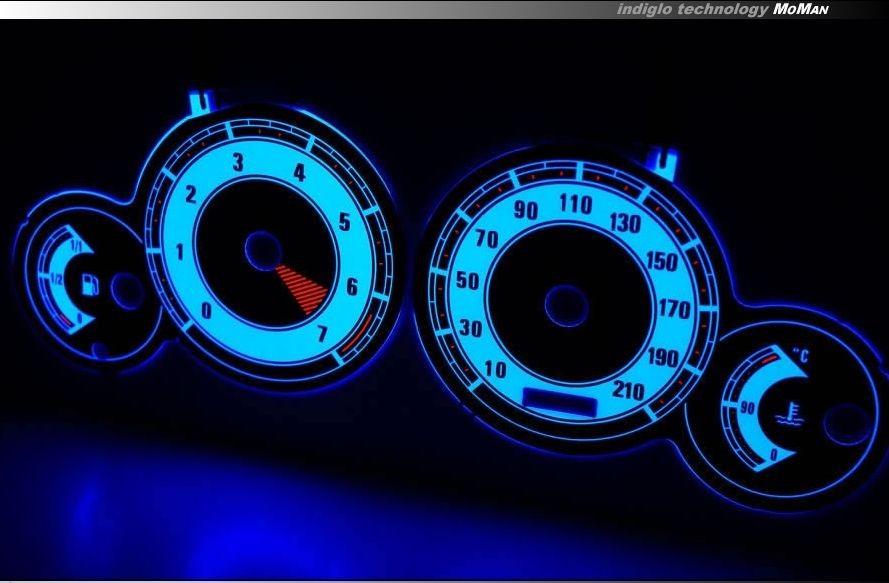Click the 90 mark on the temperature gauge

(x=746, y=407)
